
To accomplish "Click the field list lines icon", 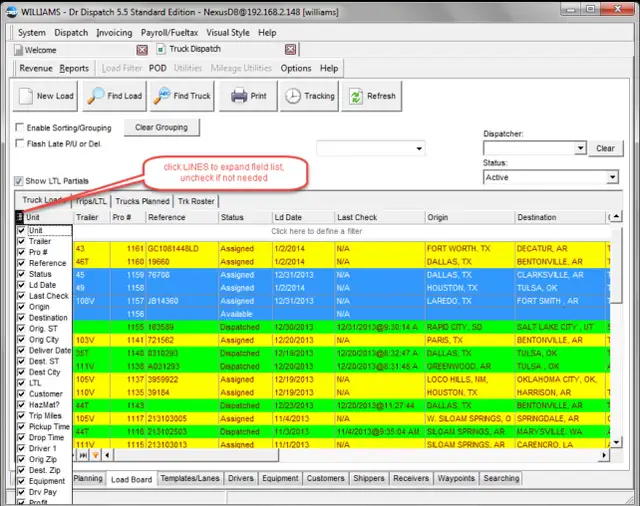I will 20,217.
